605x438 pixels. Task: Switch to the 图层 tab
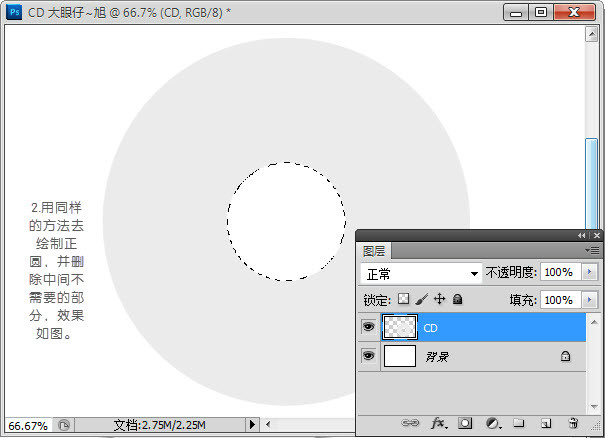coord(374,251)
